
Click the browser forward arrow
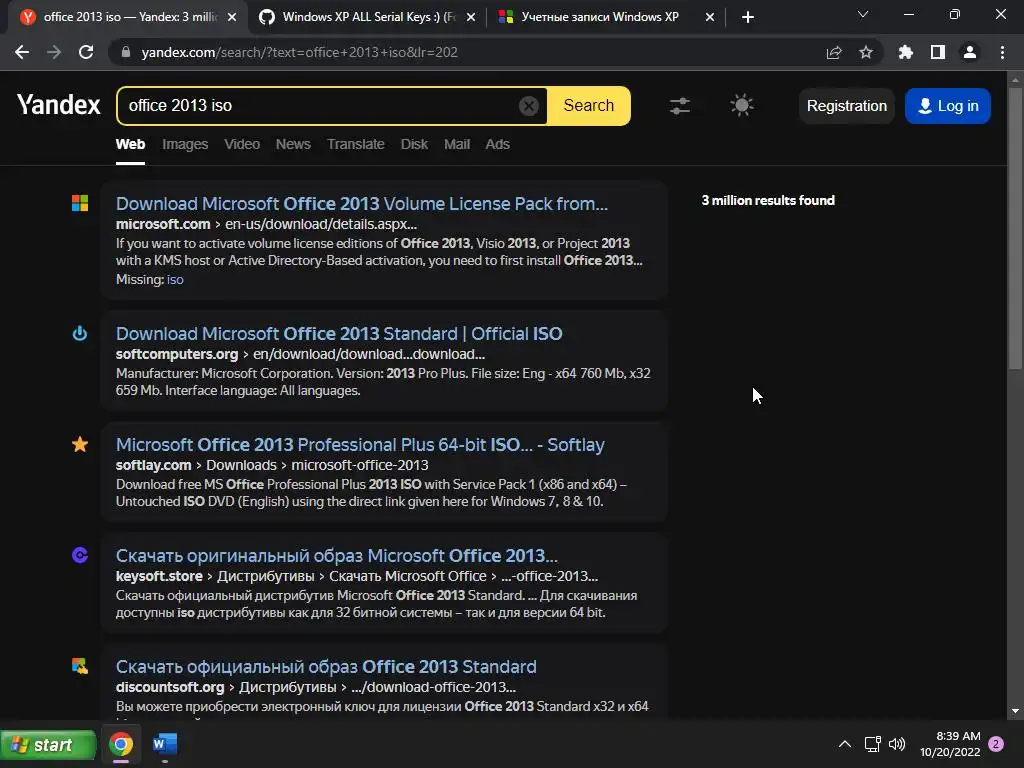[54, 52]
